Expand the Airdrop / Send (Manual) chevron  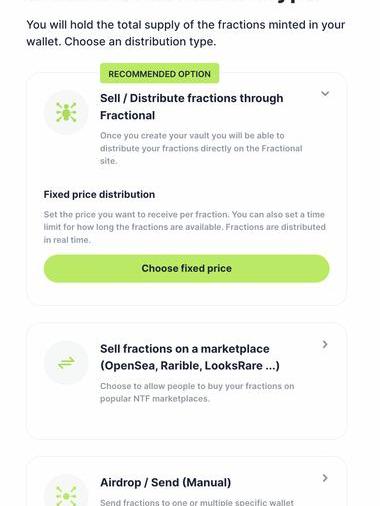click(x=325, y=478)
